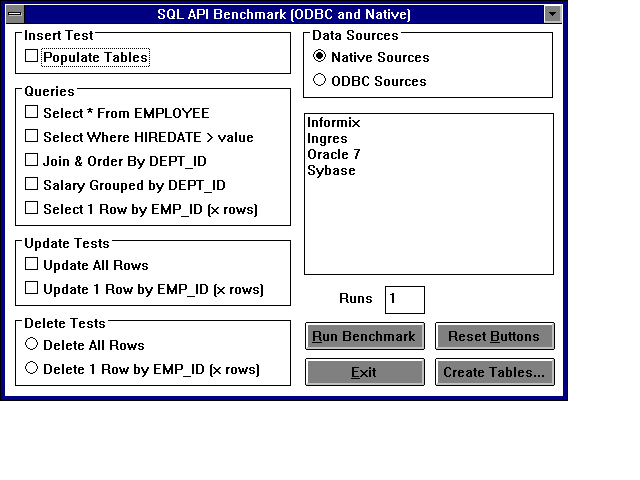Toggle Select 1 Row by EMP_ID query
Screen dimensions: 640x480
point(32,209)
